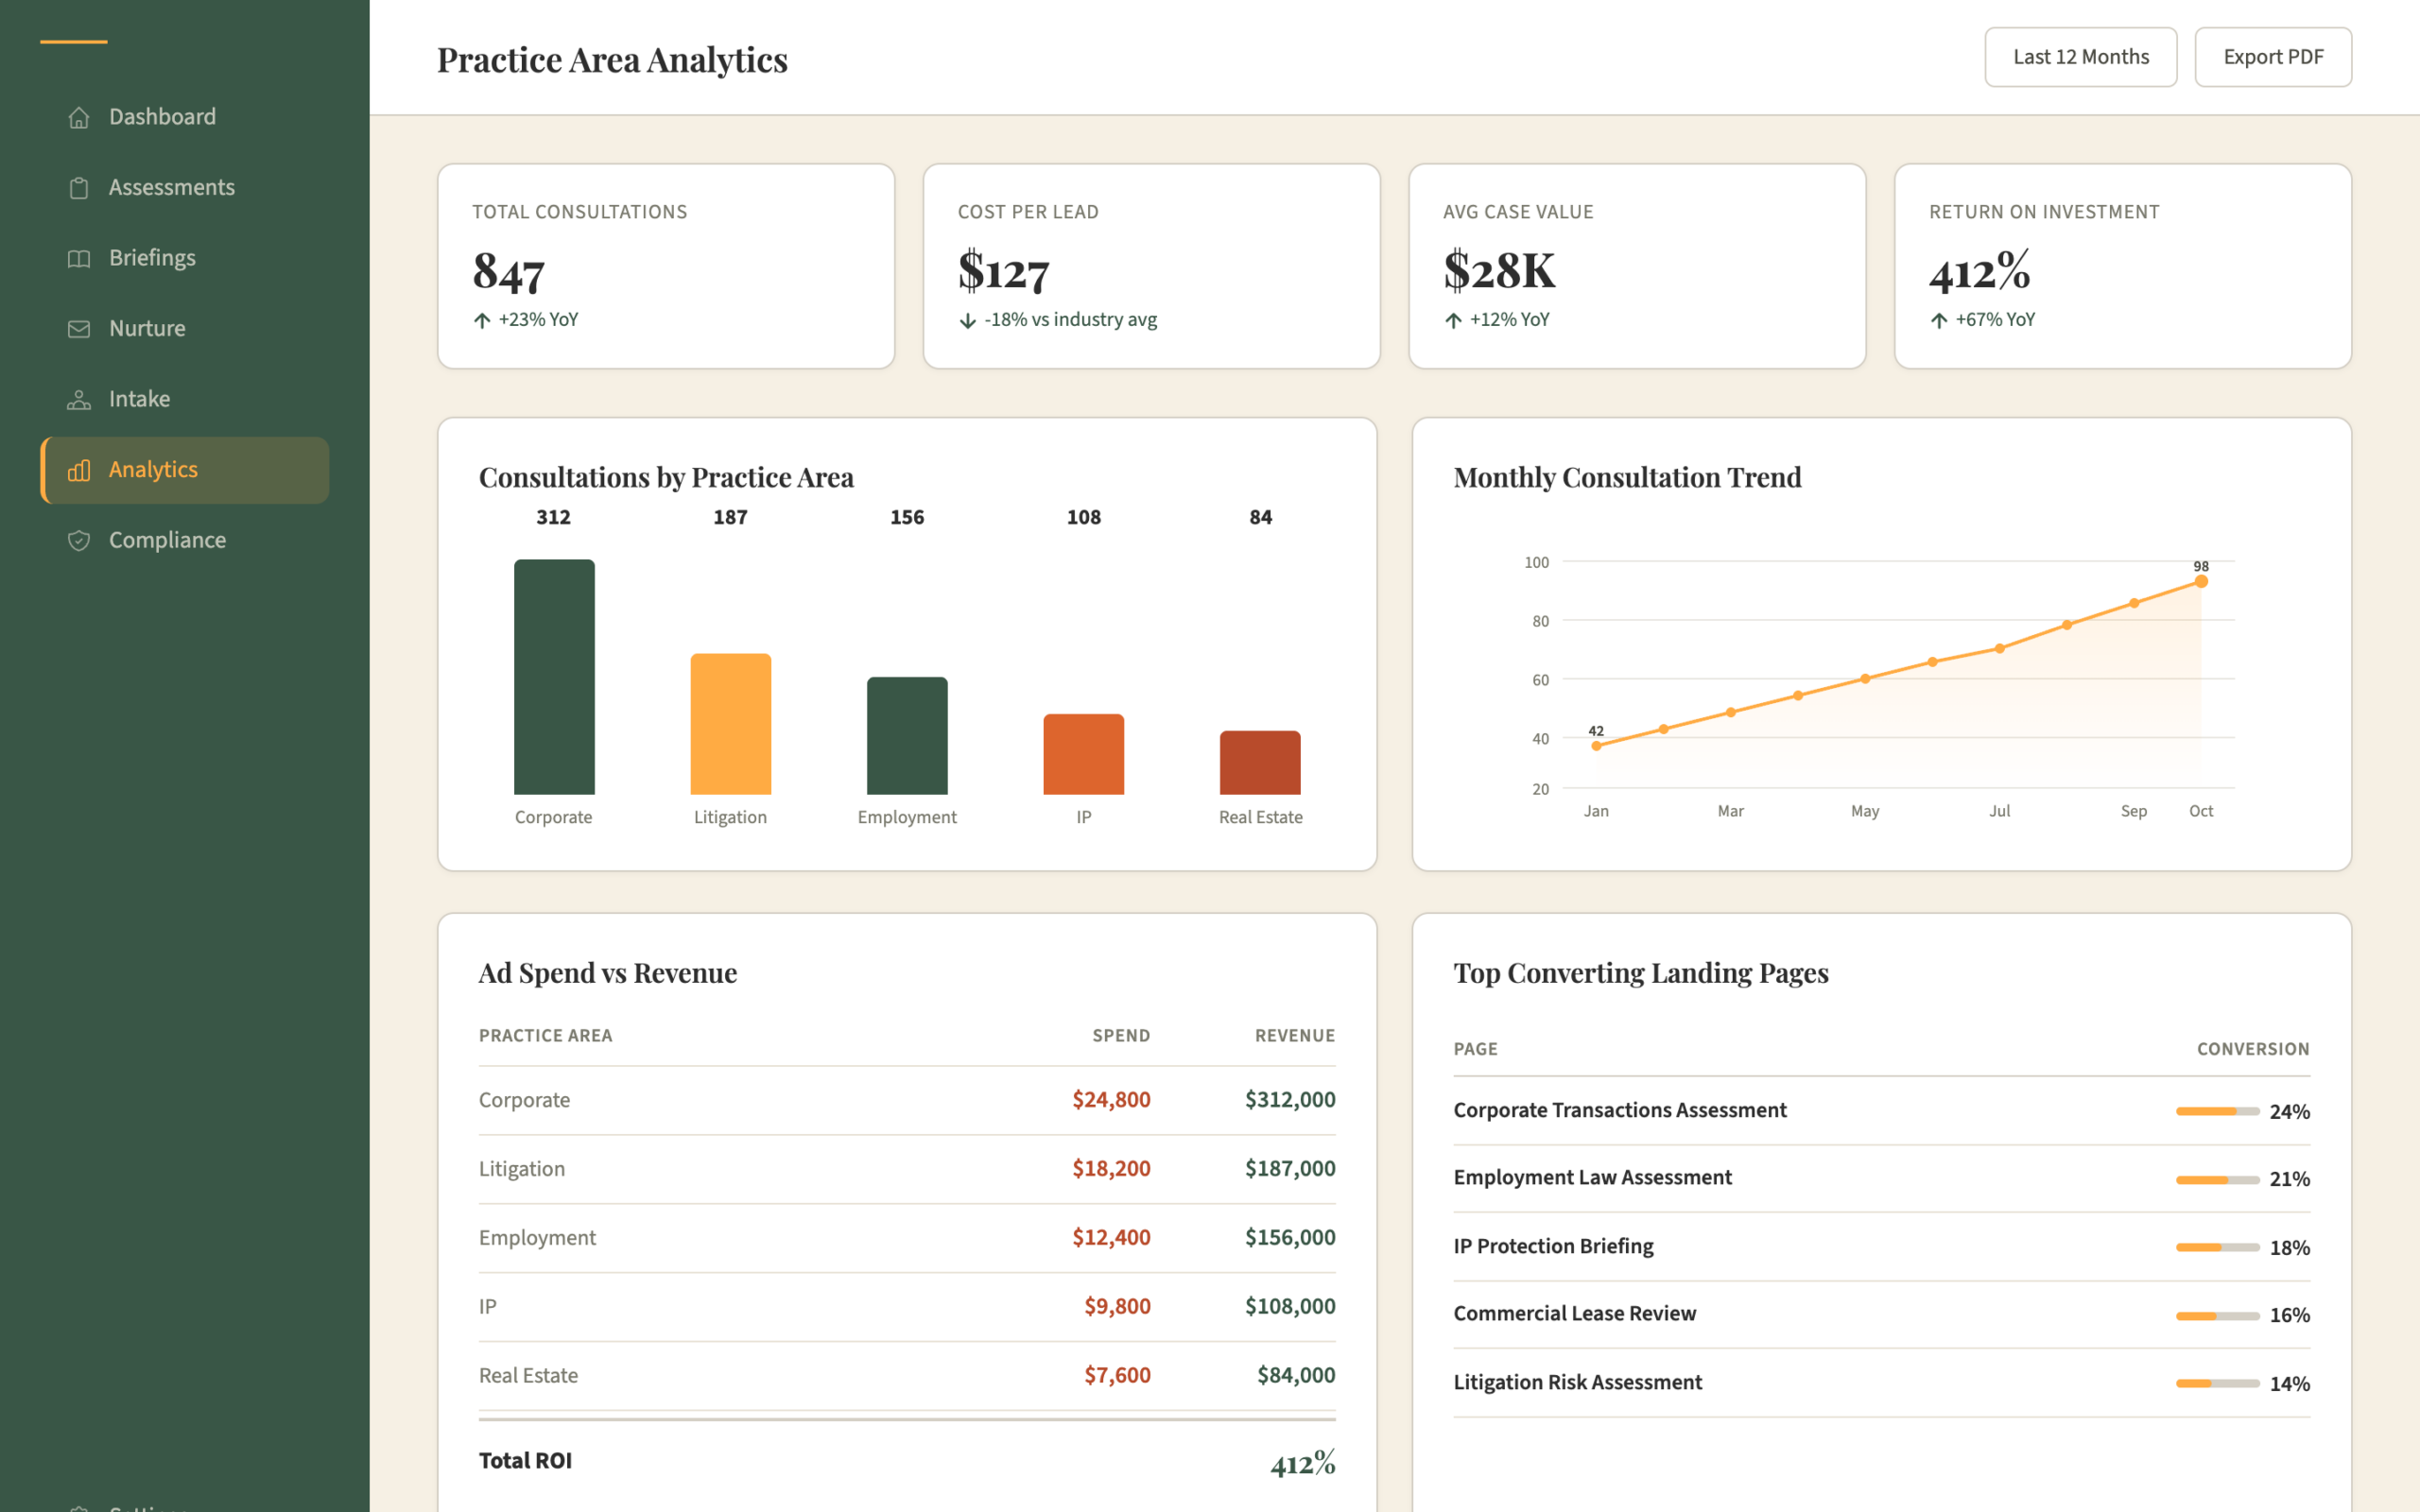Viewport: 2420px width, 1512px height.
Task: Click the Corporate Transactions Assessment conversion bar
Action: pyautogui.click(x=2217, y=1111)
